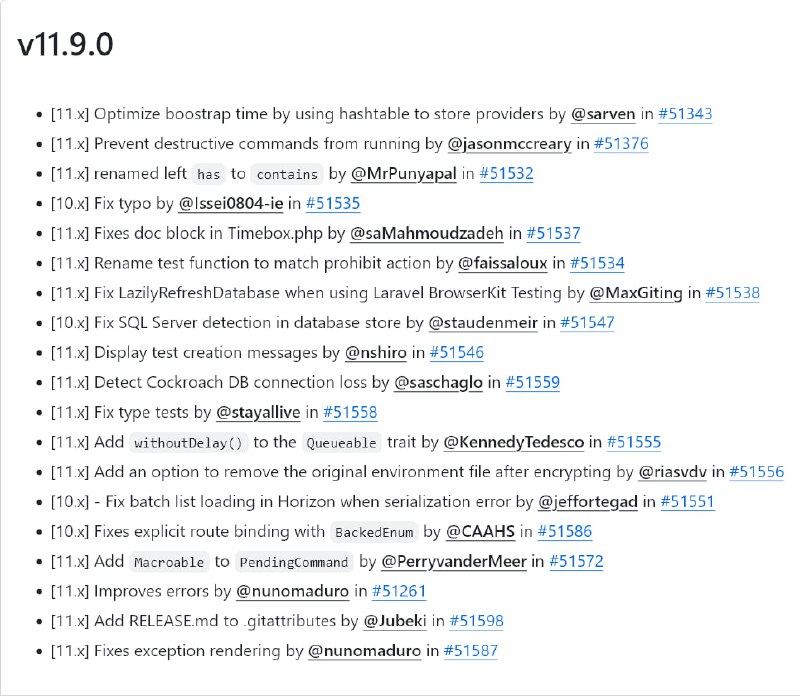
Task: Open pull request #51376 link
Action: (x=621, y=144)
